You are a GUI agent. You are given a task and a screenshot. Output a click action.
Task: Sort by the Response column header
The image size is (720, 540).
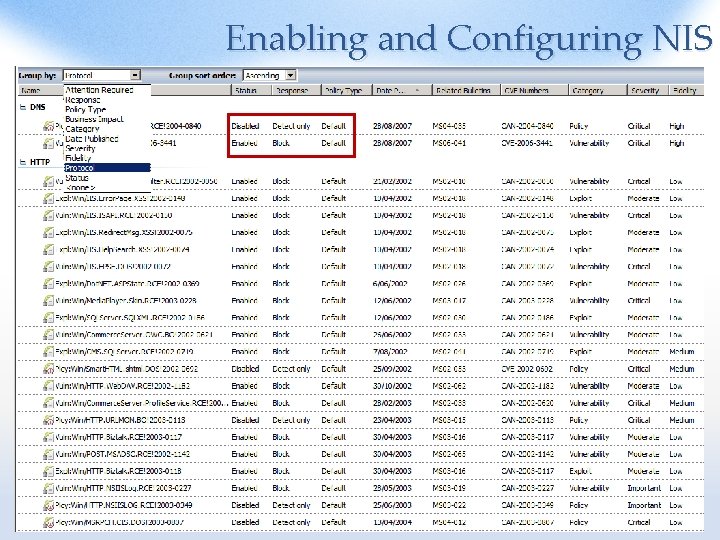(x=297, y=90)
